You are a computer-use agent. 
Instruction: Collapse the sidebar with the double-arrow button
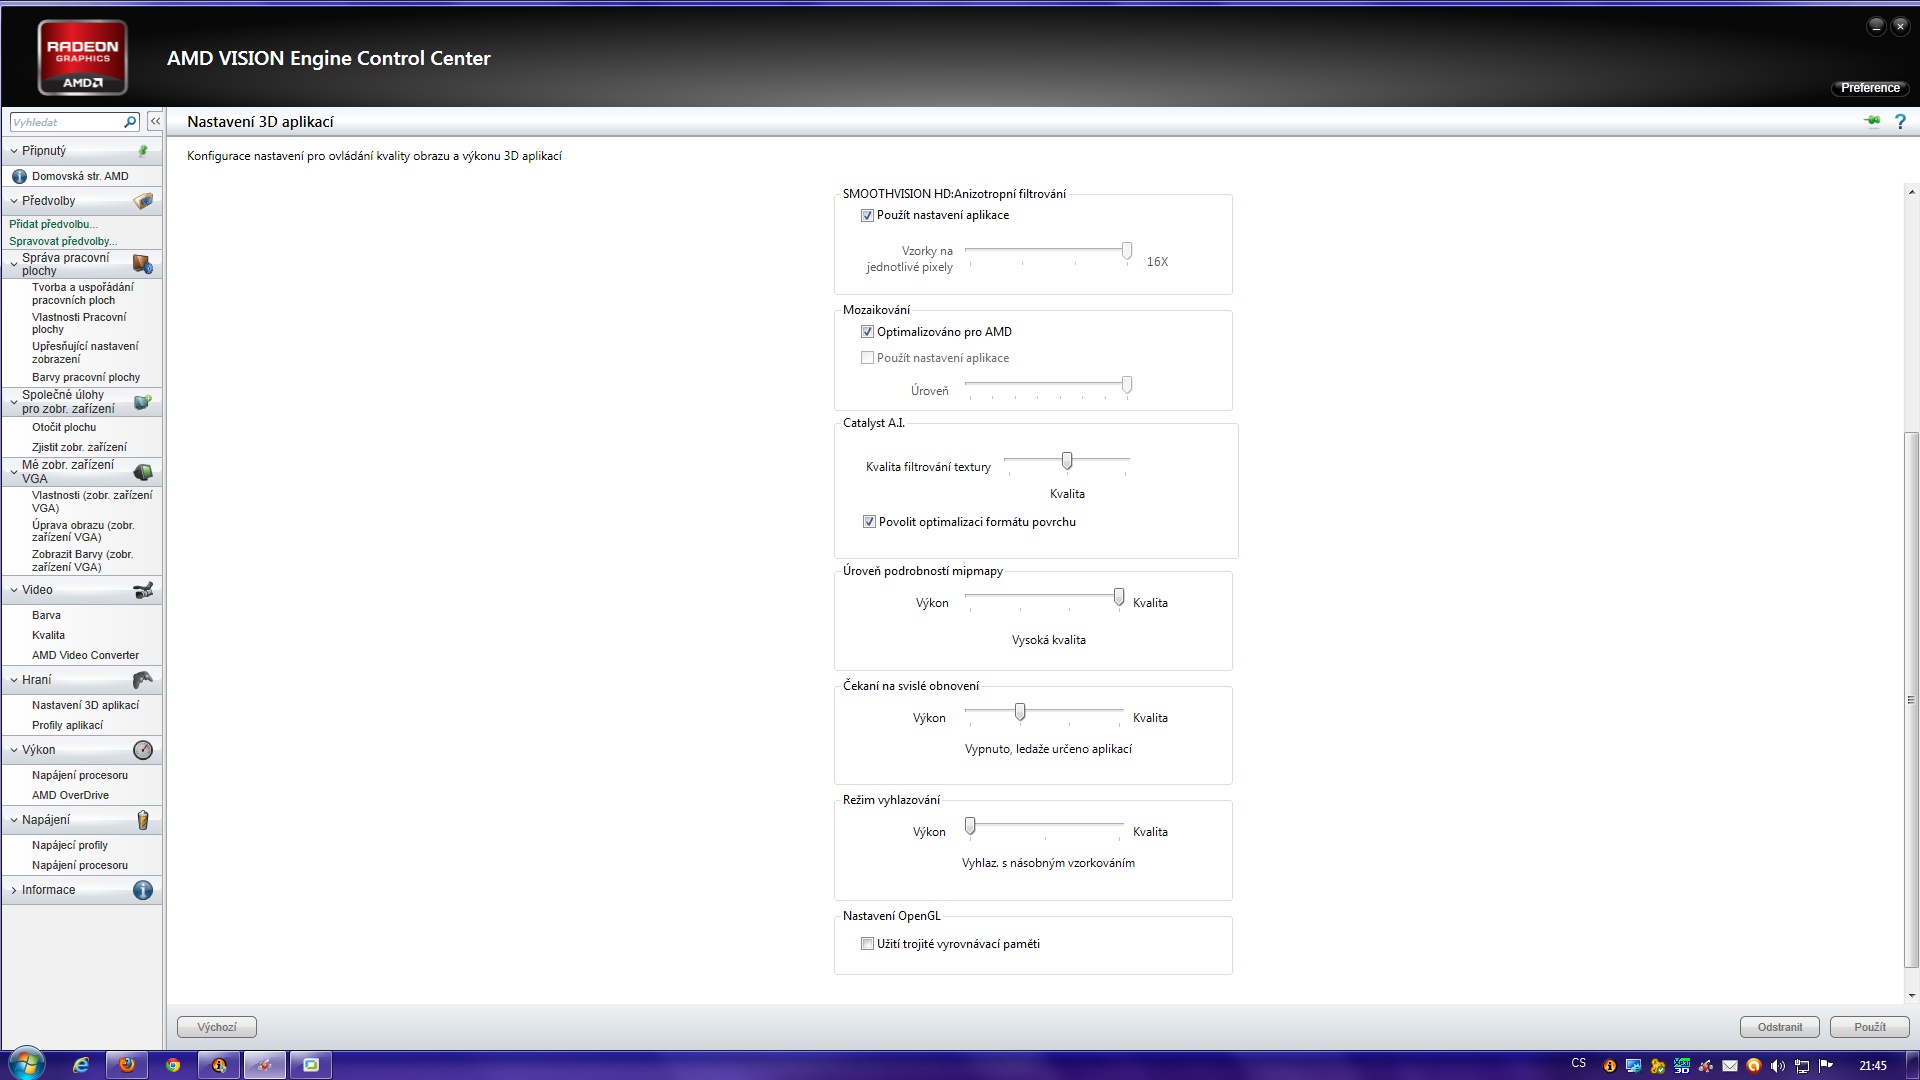(155, 121)
